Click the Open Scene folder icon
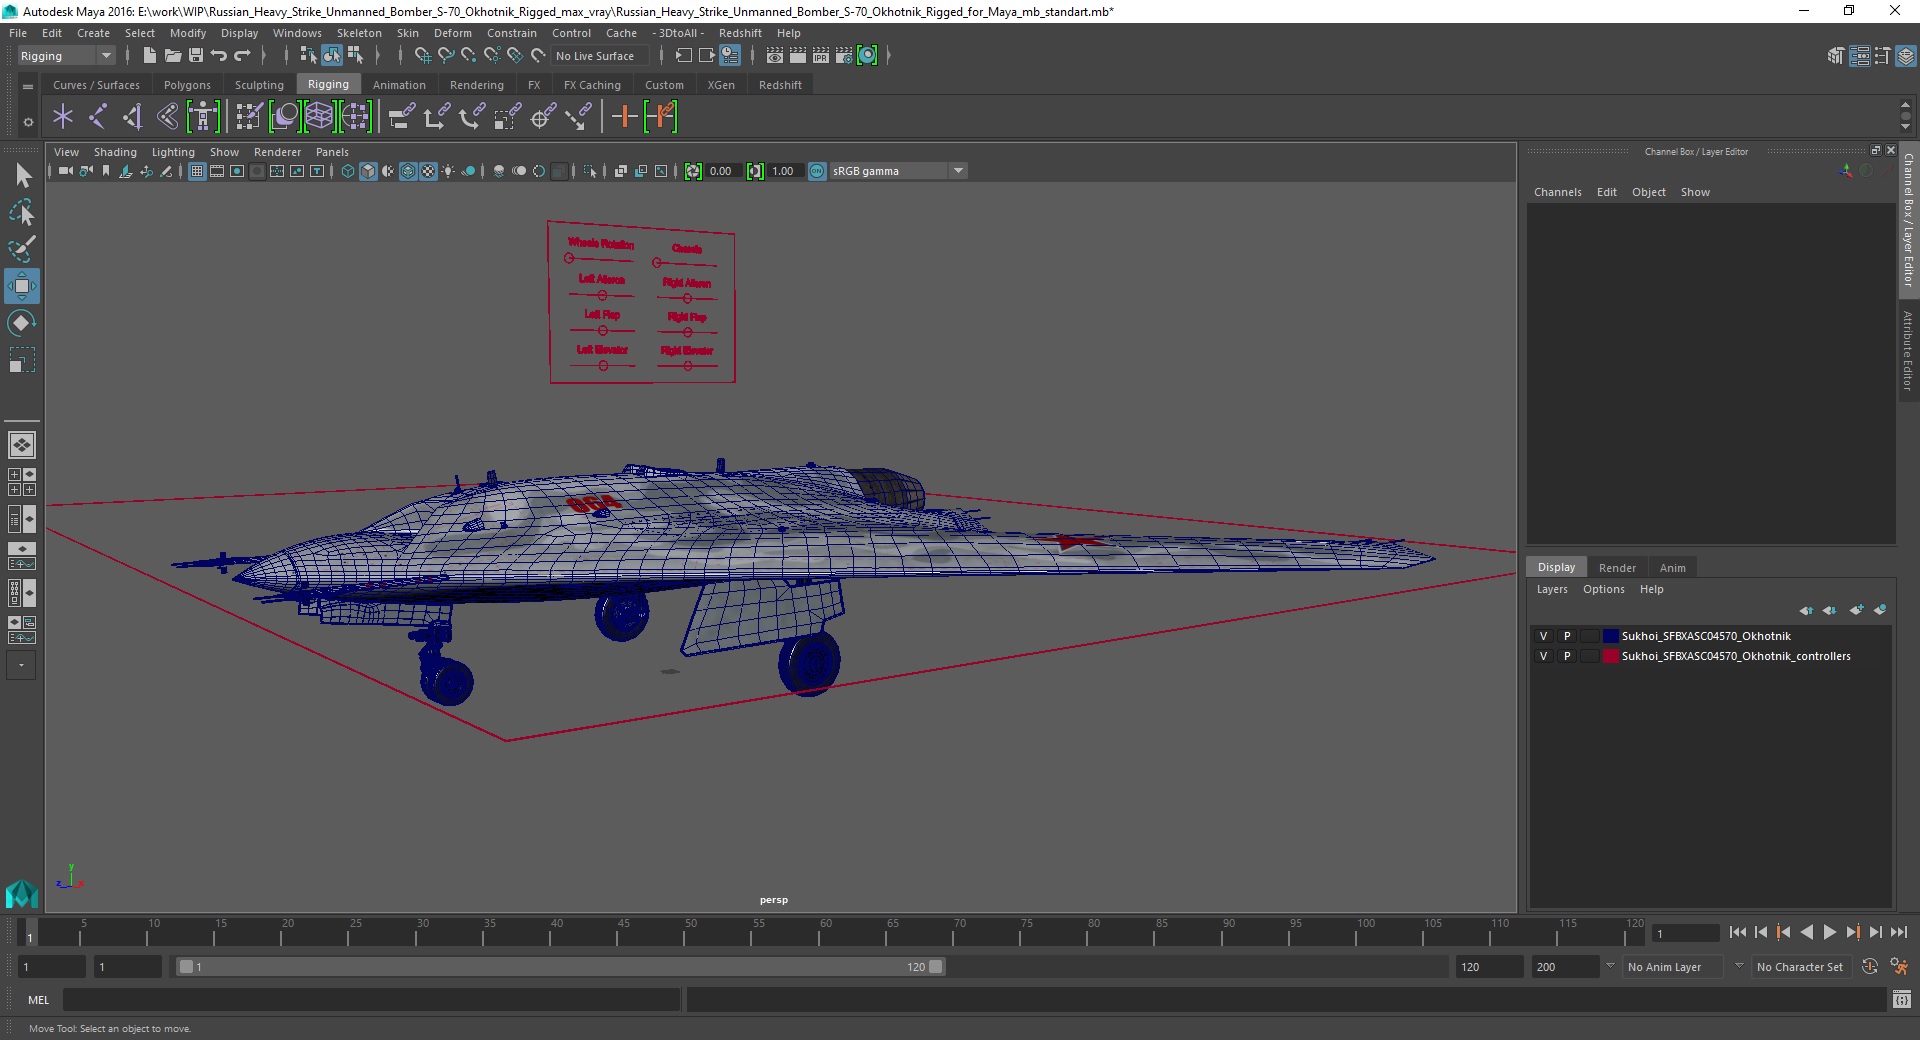This screenshot has height=1040, width=1920. [172, 56]
